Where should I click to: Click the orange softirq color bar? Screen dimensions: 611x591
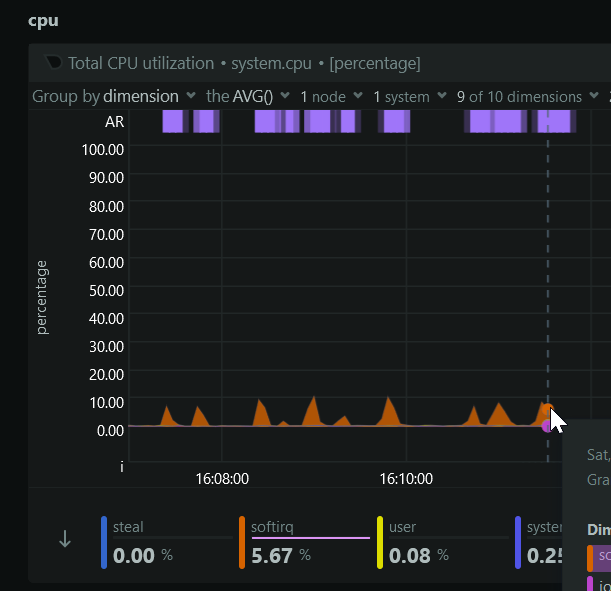point(242,542)
